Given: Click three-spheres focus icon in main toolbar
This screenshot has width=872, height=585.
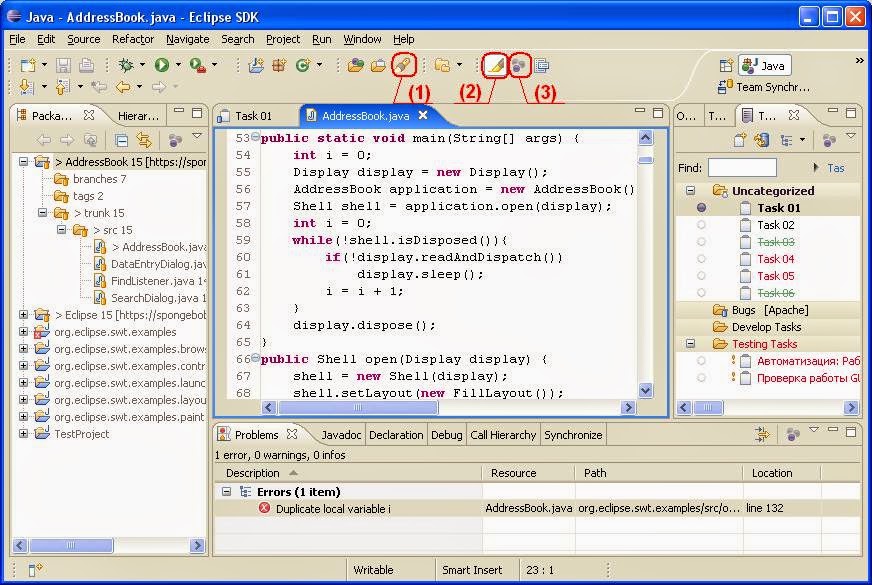Looking at the screenshot, I should pyautogui.click(x=519, y=66).
